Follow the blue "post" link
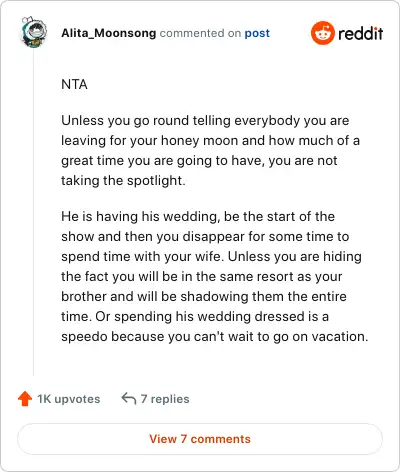 257,34
